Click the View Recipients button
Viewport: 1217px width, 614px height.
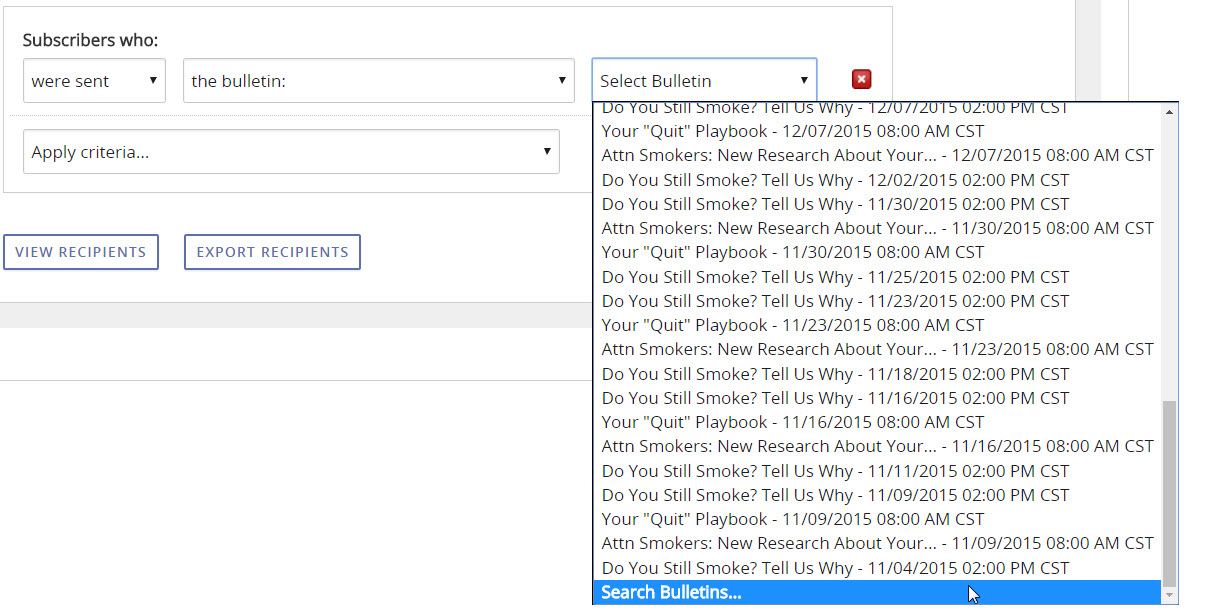click(x=81, y=252)
